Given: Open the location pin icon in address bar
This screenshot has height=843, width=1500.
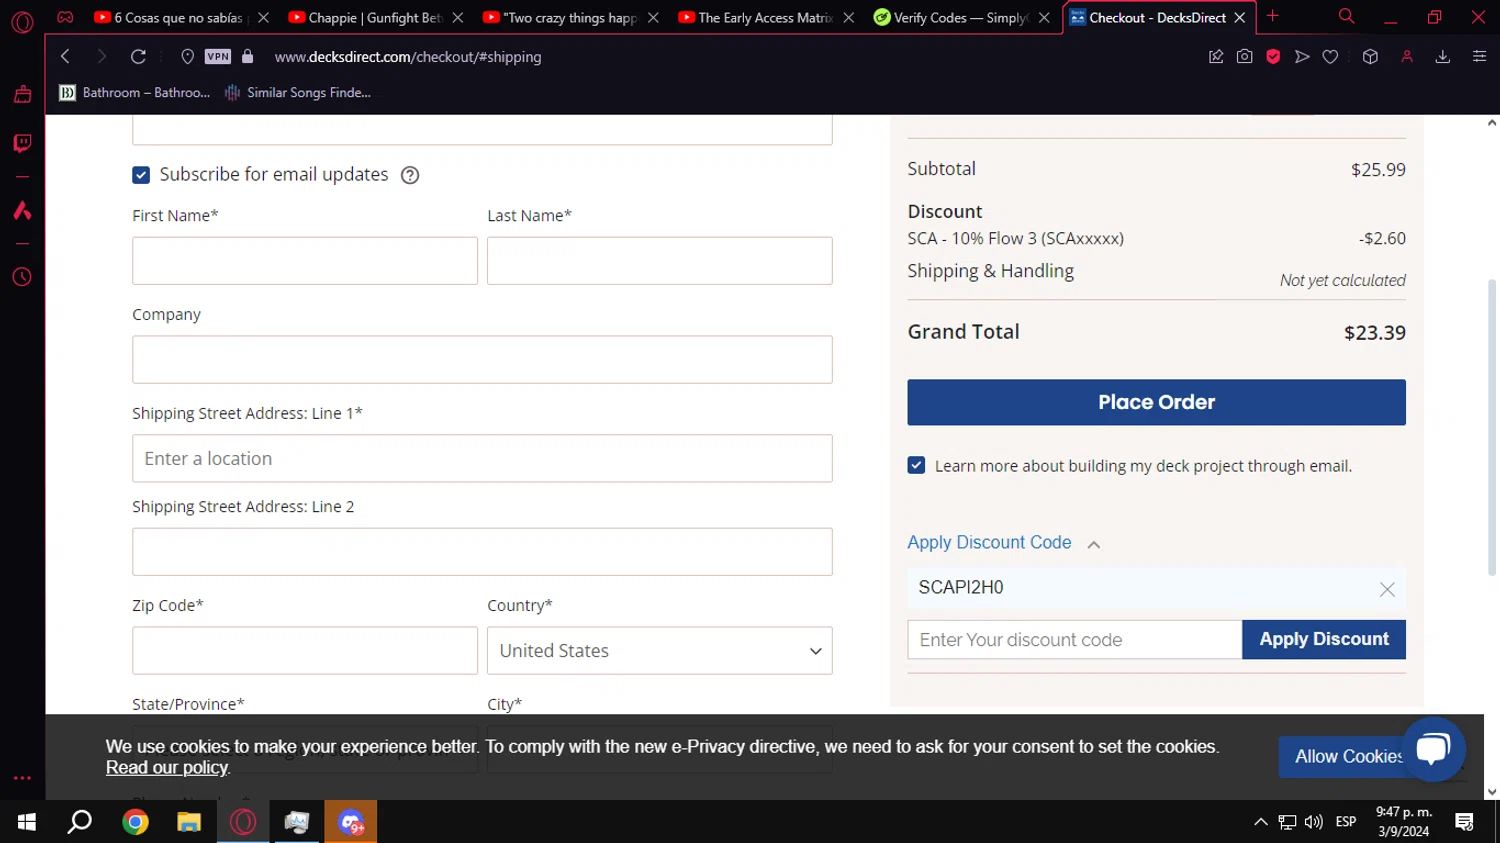Looking at the screenshot, I should click(187, 57).
